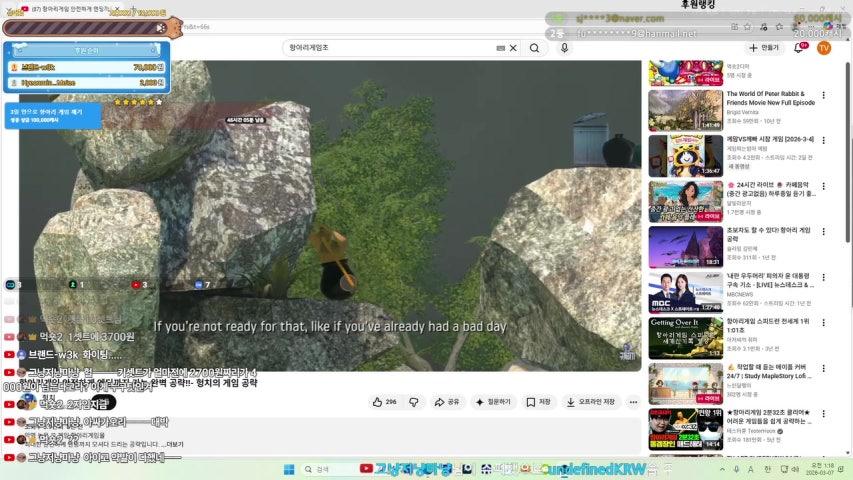Open the 24시간 라이브 cafe music thumbnail
853x480 pixels.
tap(685, 201)
